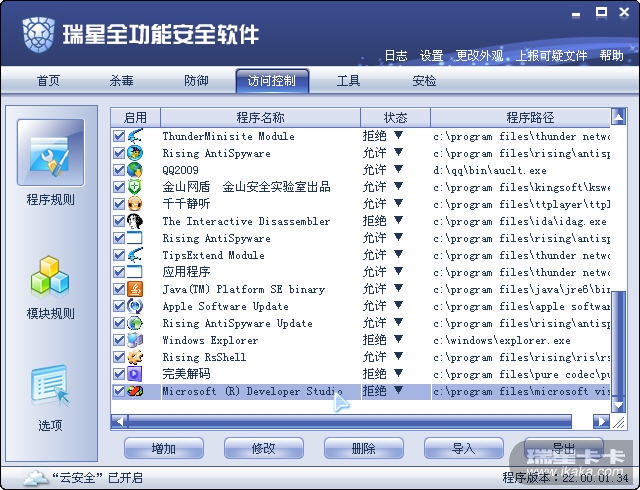Expand status dropdown for The Interactive Disassembler
This screenshot has height=490, width=640.
coord(398,220)
